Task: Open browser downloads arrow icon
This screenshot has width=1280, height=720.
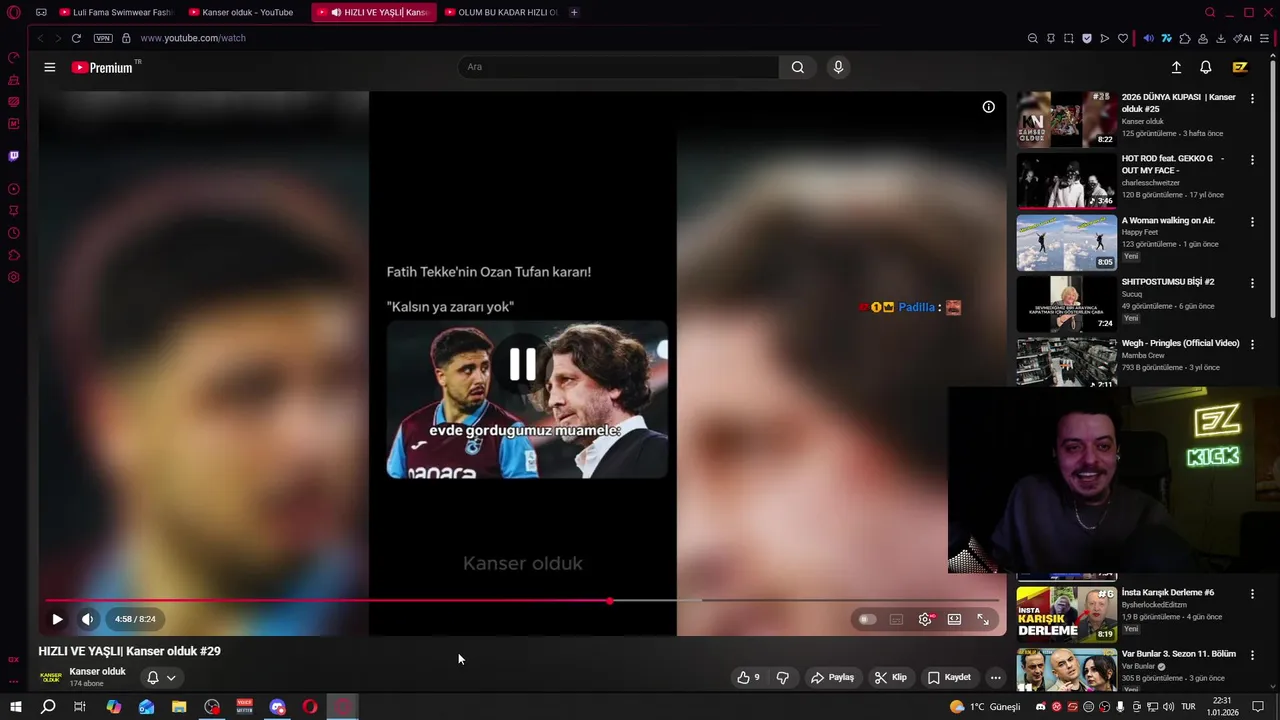Action: click(x=1220, y=38)
